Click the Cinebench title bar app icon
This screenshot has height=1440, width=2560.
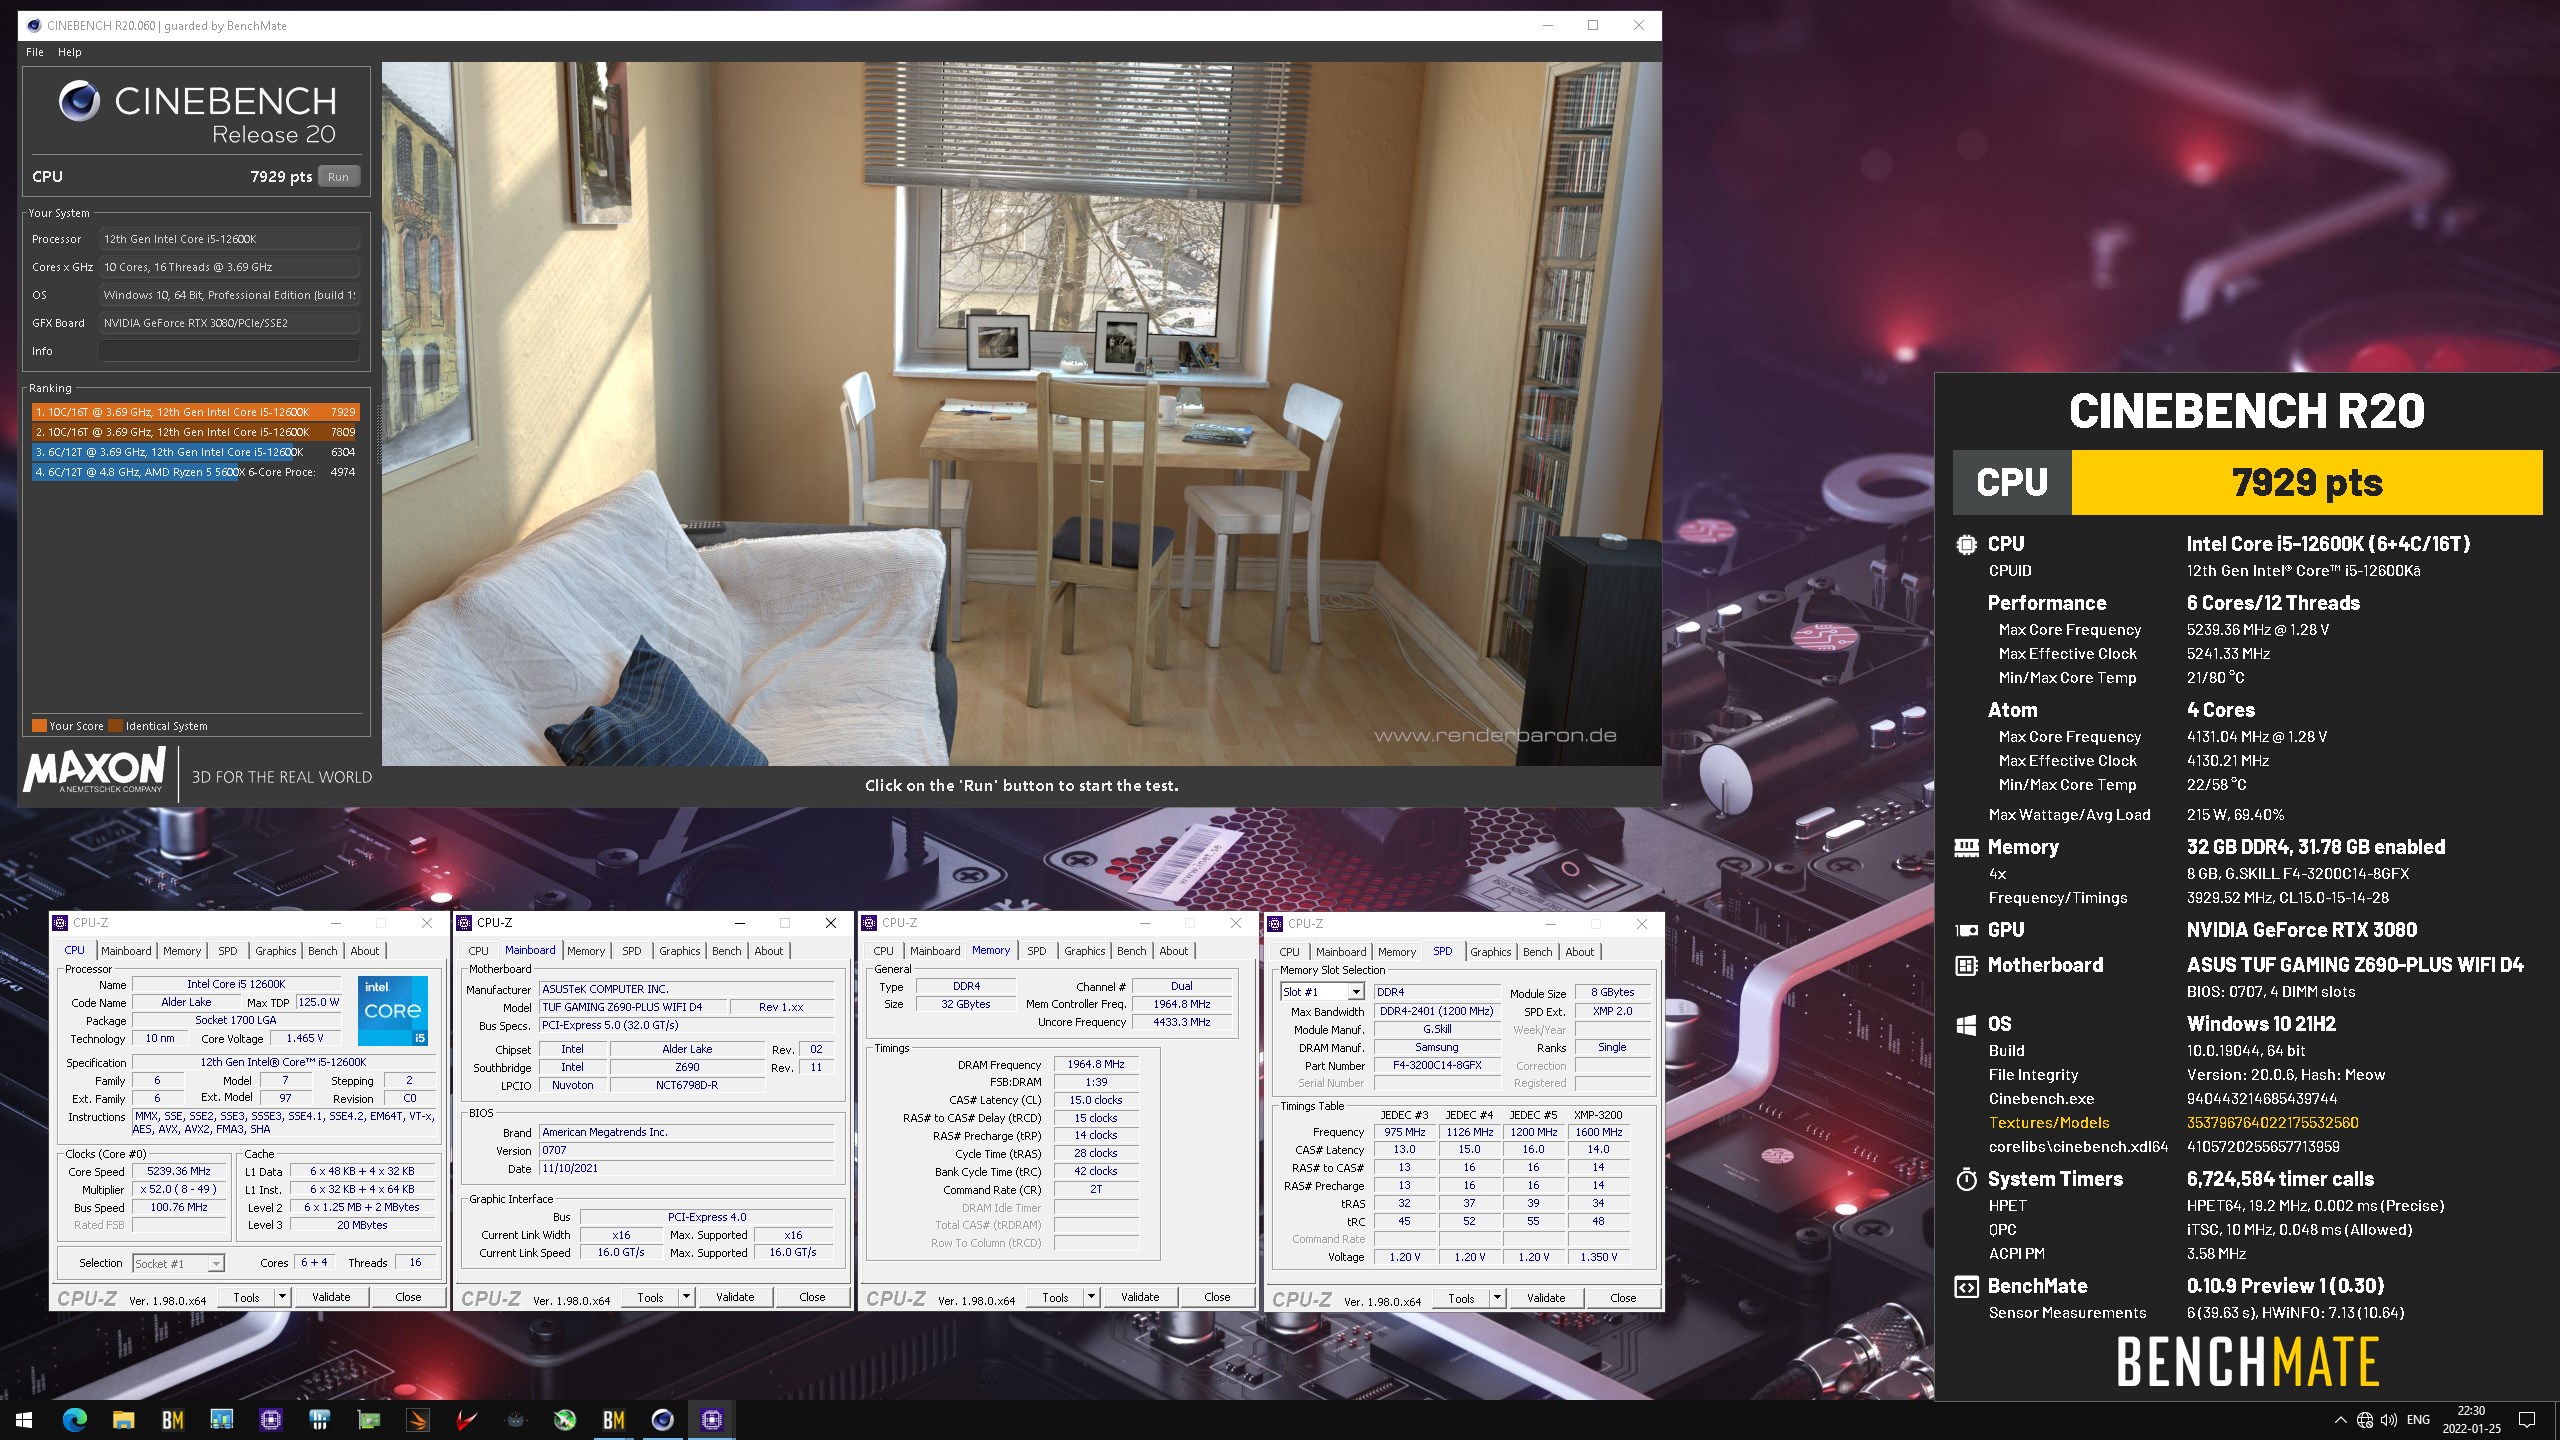(34, 25)
